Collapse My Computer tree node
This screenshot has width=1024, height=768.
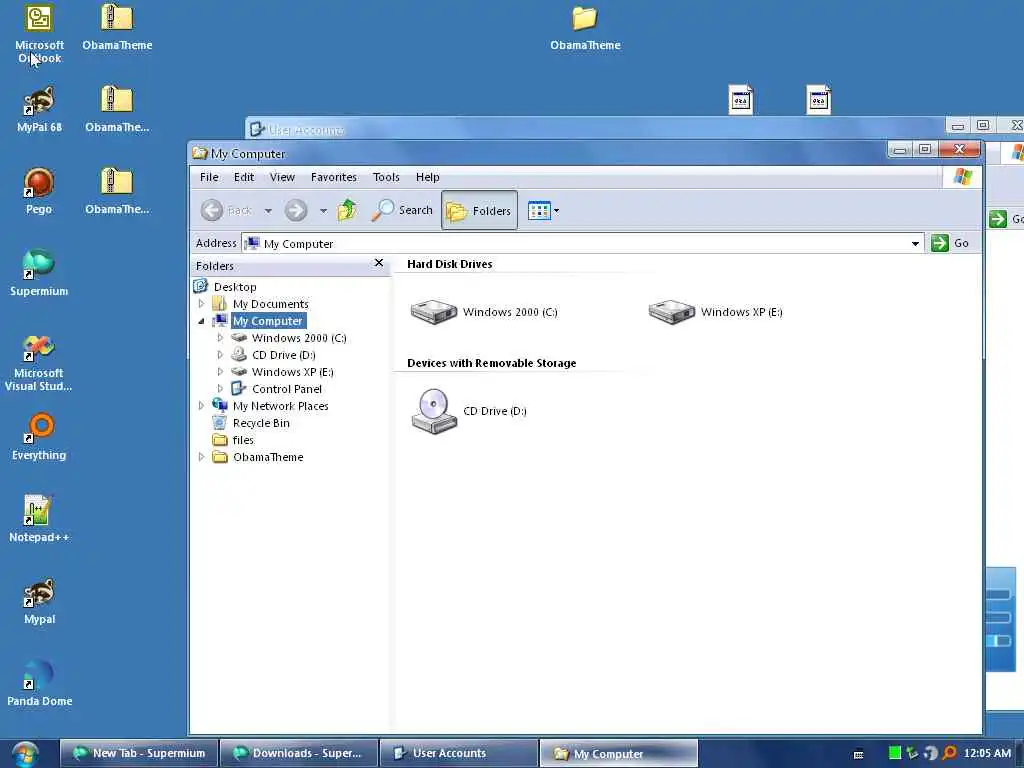(x=201, y=321)
